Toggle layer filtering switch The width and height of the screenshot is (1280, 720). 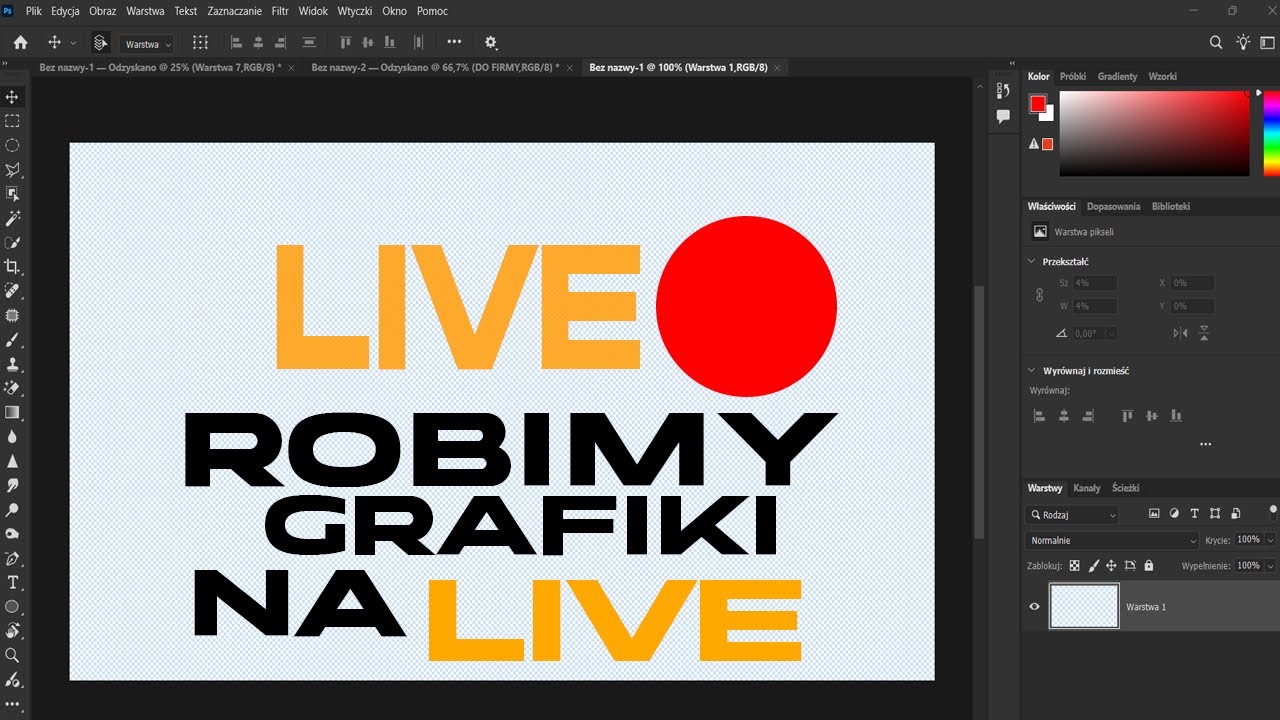pos(1273,511)
